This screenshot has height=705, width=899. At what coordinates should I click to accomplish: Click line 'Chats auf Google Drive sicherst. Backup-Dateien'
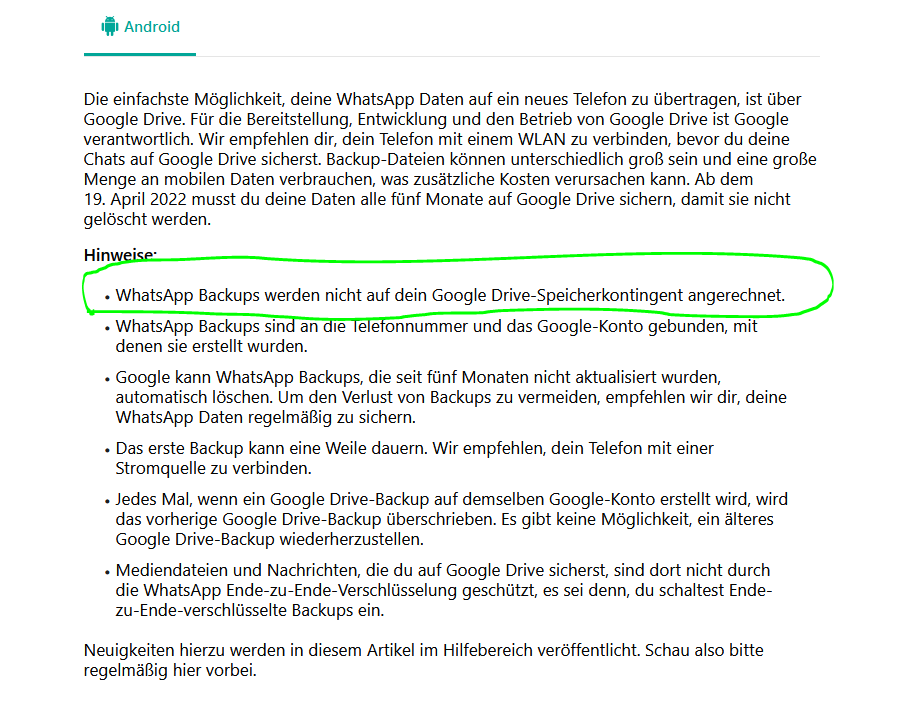(450, 159)
